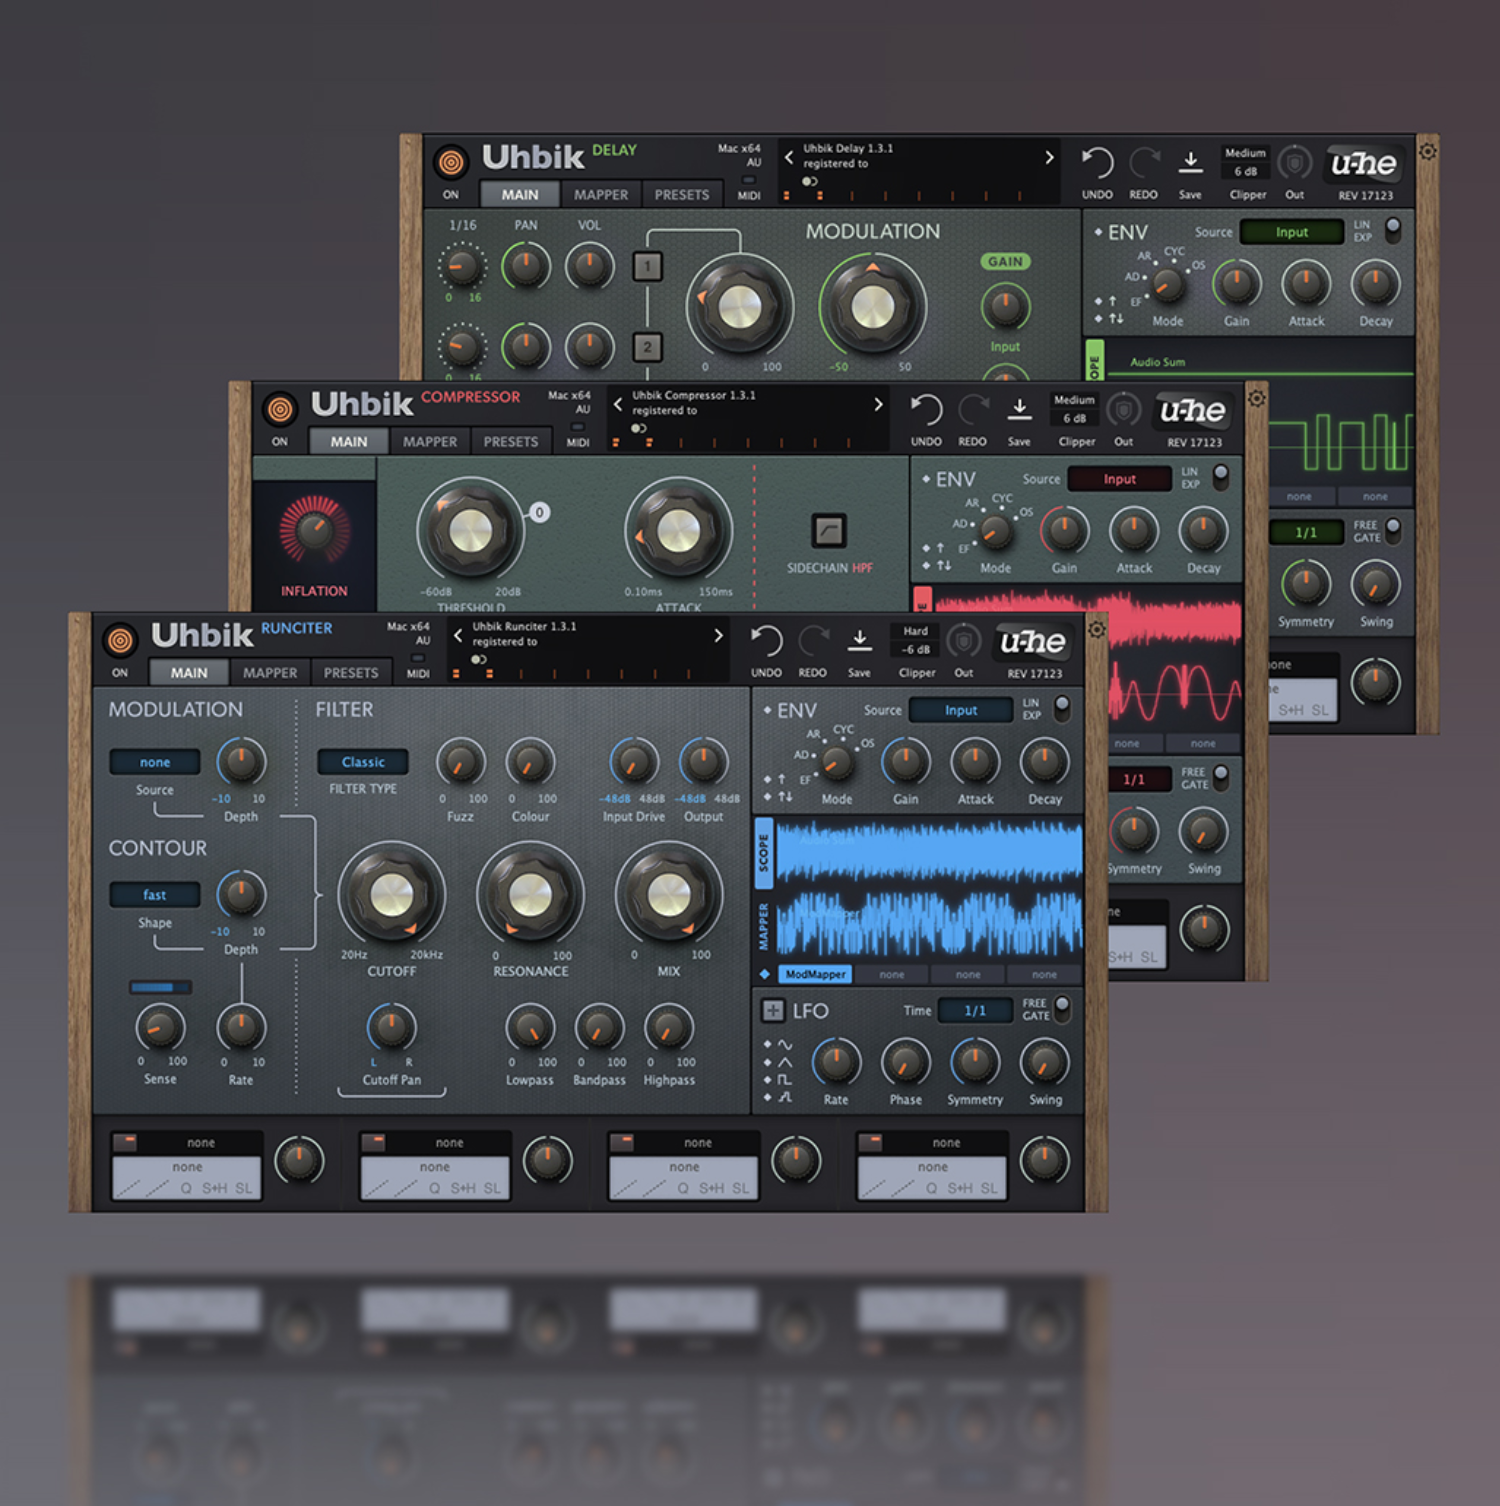Open the Compressor ENV Source Input dropdown

coord(1120,479)
